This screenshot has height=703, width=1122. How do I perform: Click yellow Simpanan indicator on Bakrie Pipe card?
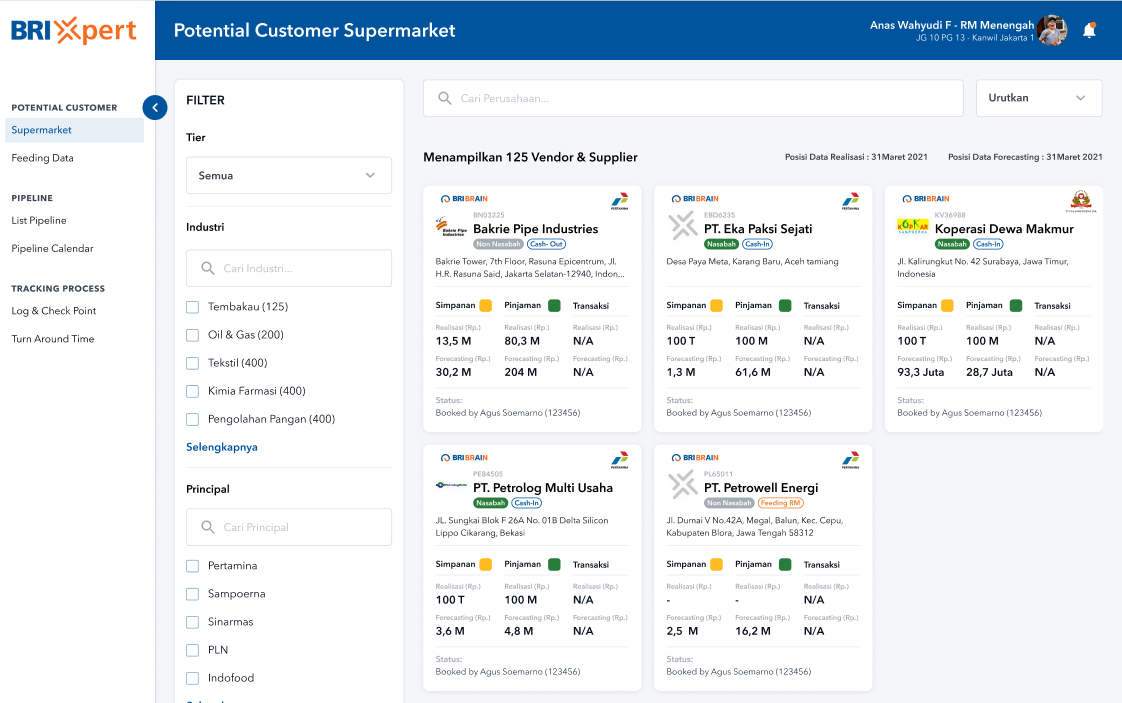click(x=485, y=306)
